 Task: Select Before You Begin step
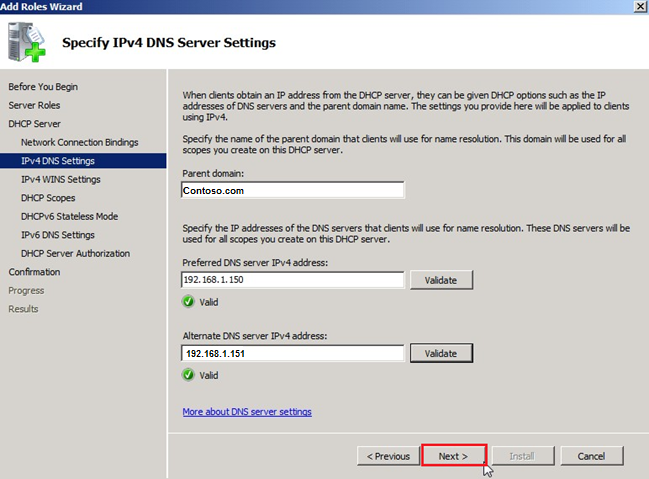tap(43, 87)
